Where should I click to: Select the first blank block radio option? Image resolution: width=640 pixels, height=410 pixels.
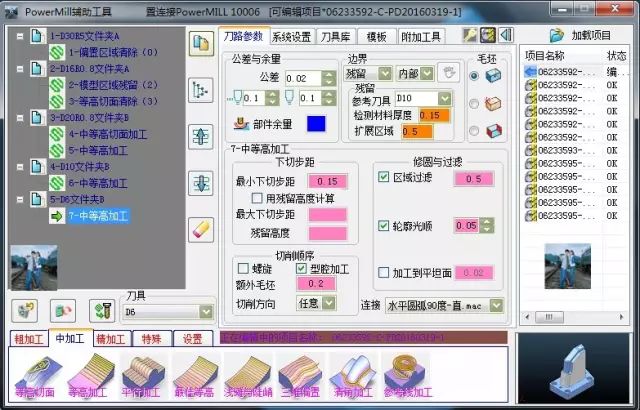click(474, 76)
